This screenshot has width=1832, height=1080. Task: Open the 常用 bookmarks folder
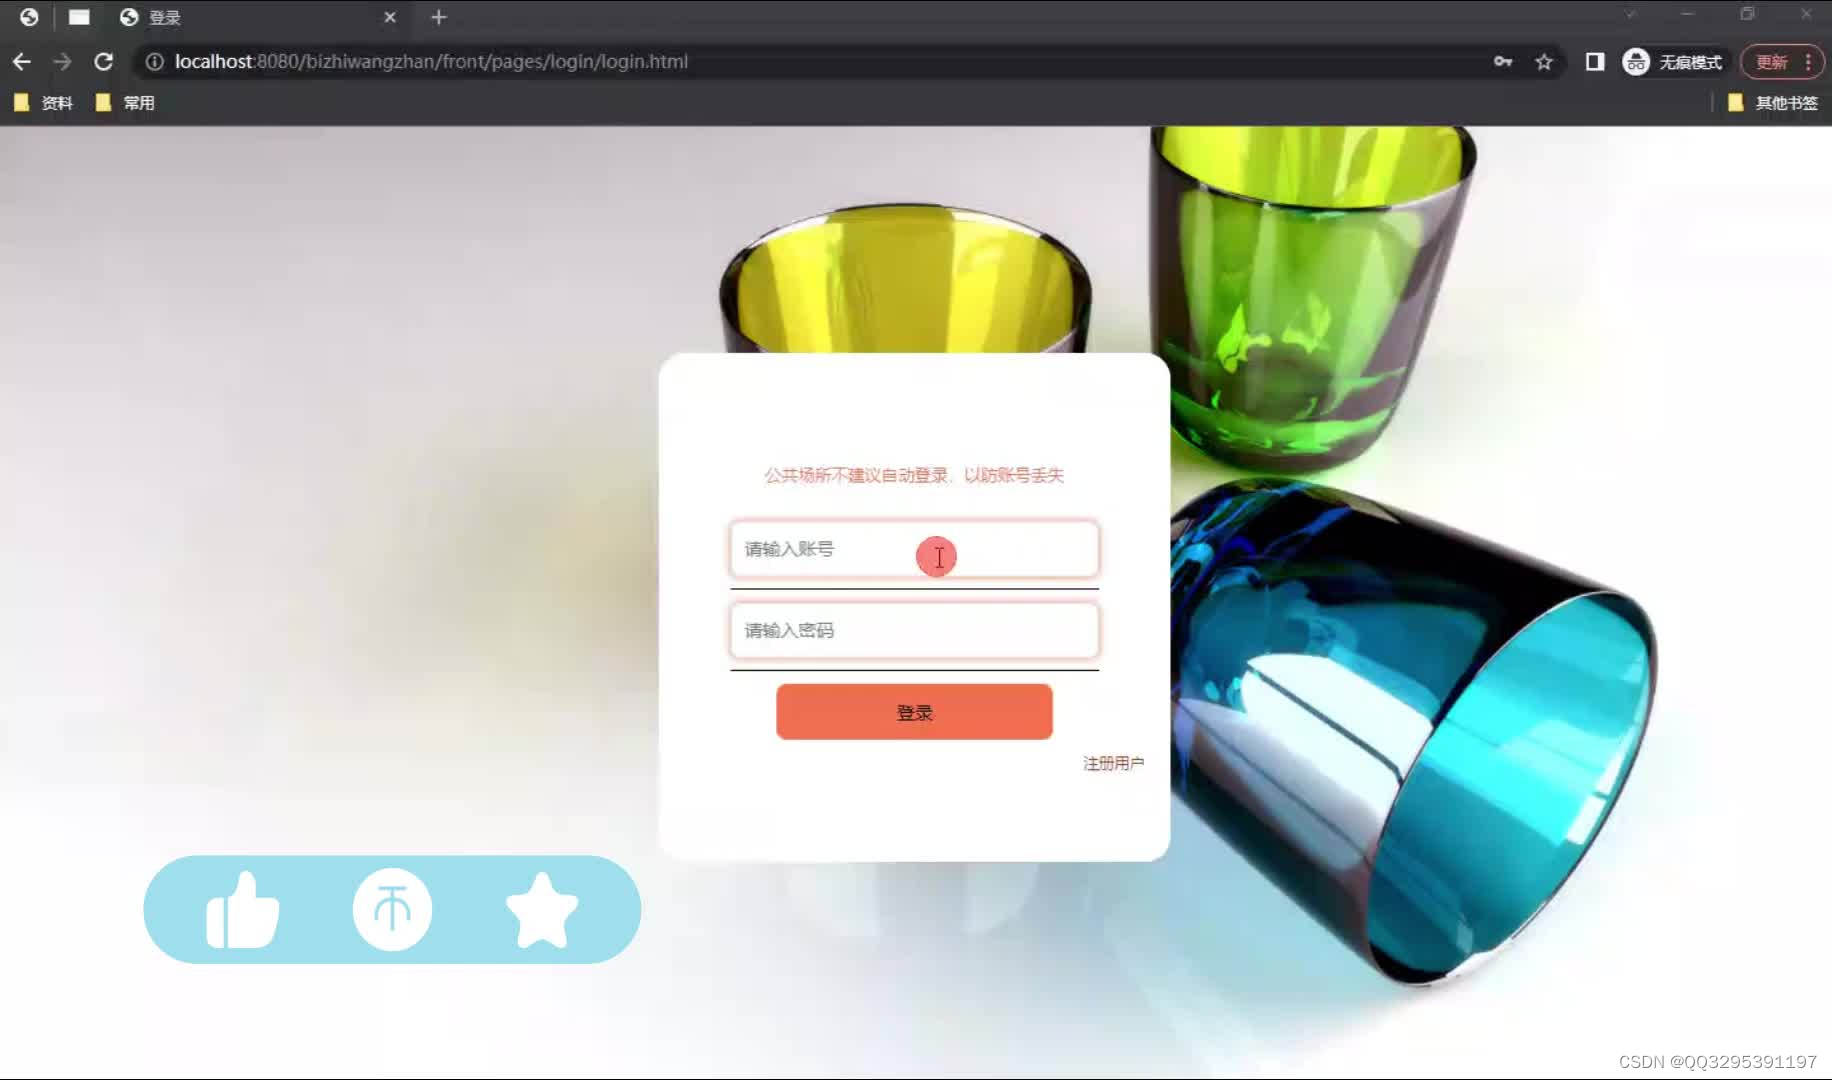pyautogui.click(x=125, y=103)
